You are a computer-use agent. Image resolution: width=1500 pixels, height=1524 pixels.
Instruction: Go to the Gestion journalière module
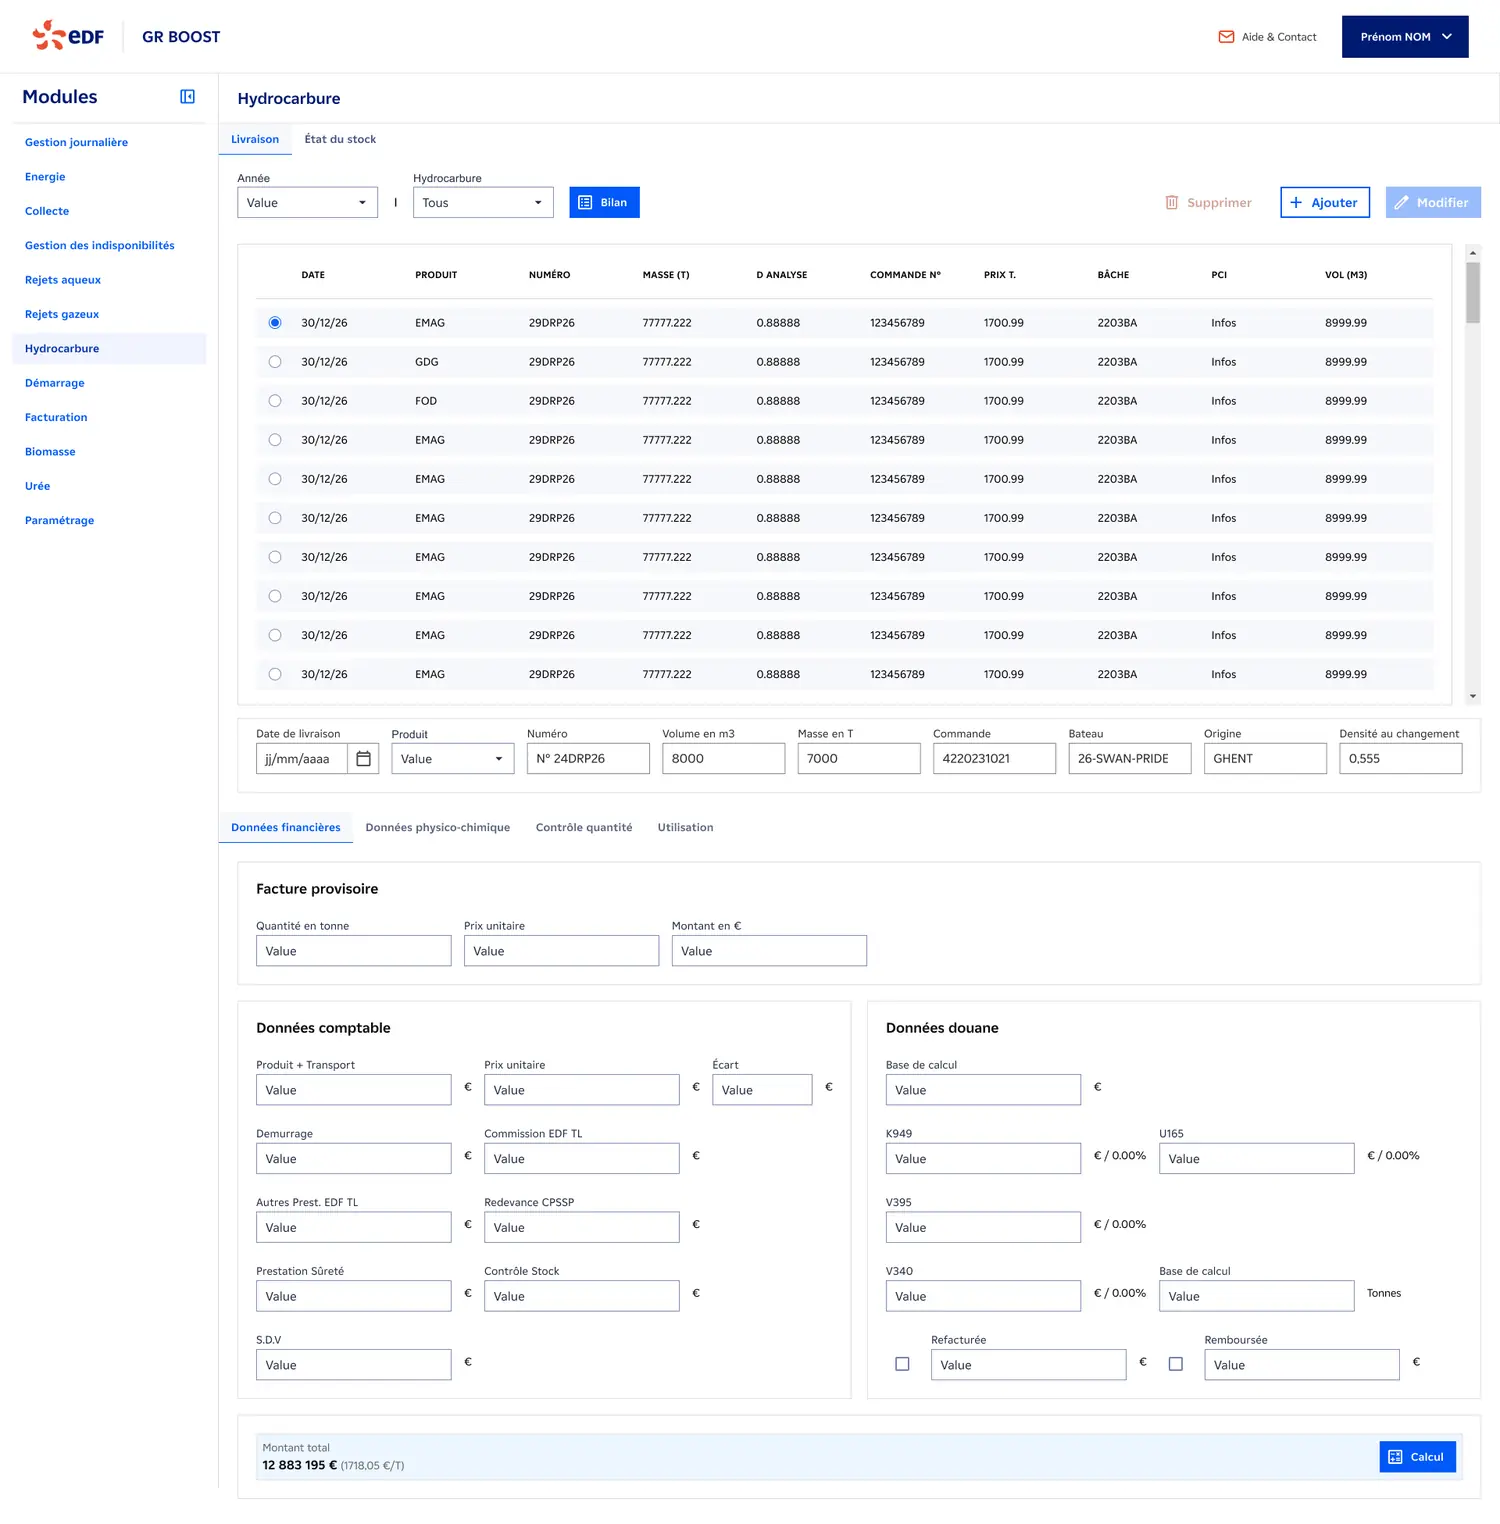tap(76, 143)
